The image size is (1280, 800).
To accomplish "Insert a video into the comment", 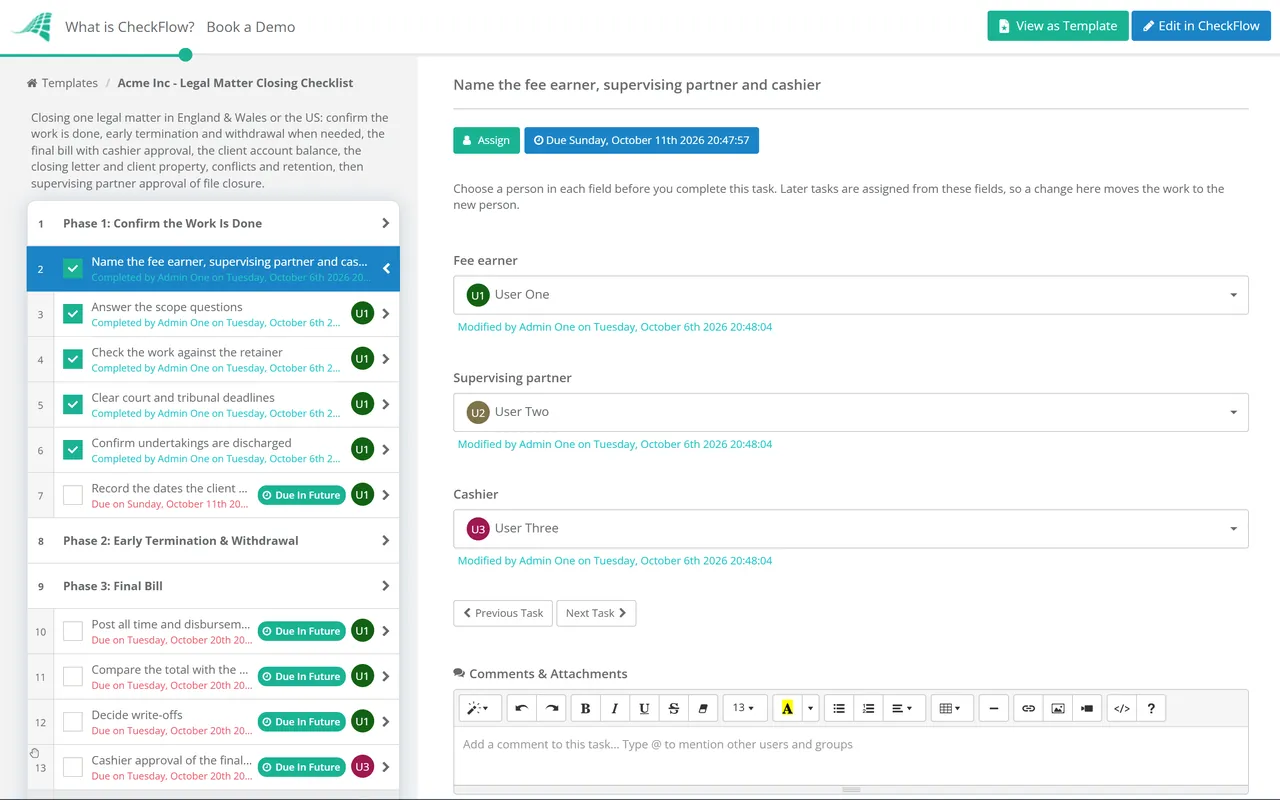I will click(x=1087, y=708).
